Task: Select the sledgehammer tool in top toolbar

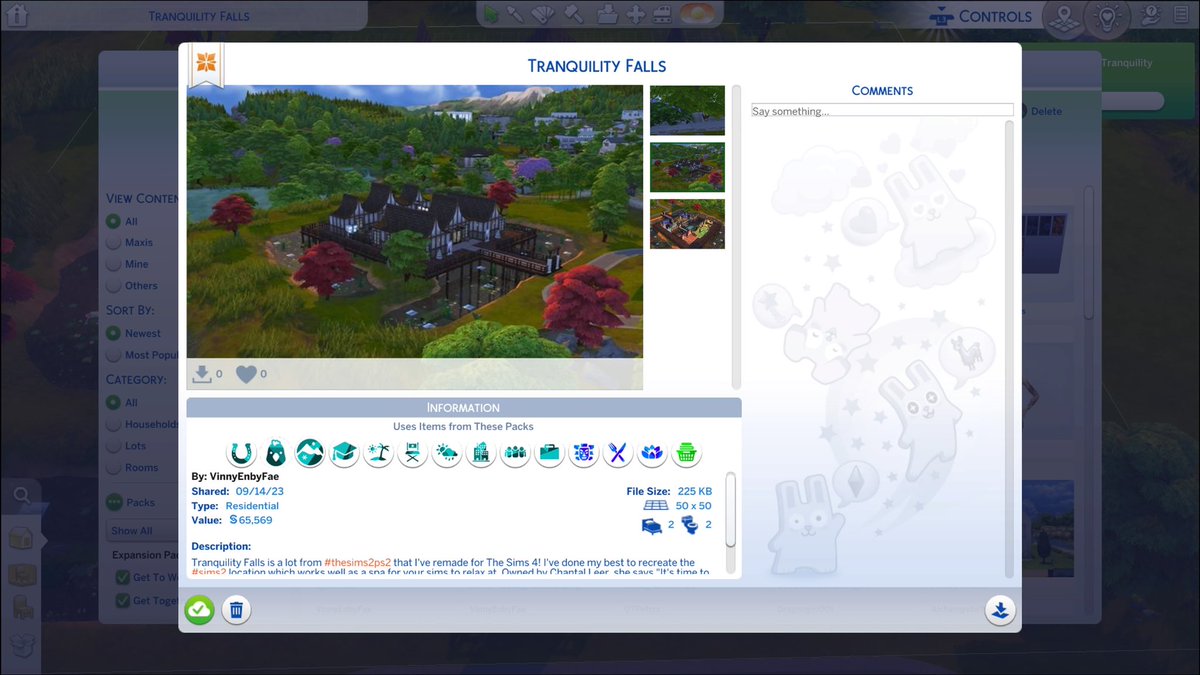Action: coord(573,14)
